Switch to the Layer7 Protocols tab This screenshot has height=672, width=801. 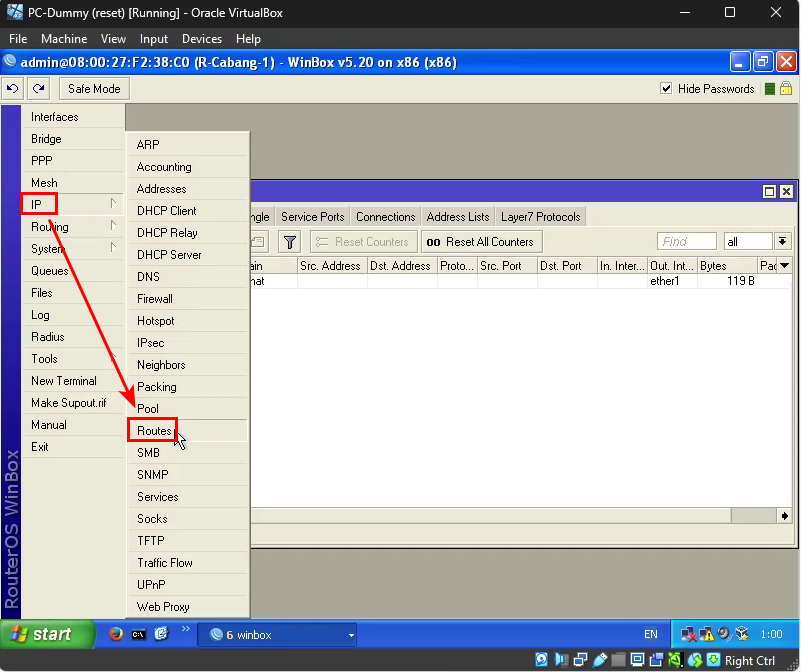(540, 217)
